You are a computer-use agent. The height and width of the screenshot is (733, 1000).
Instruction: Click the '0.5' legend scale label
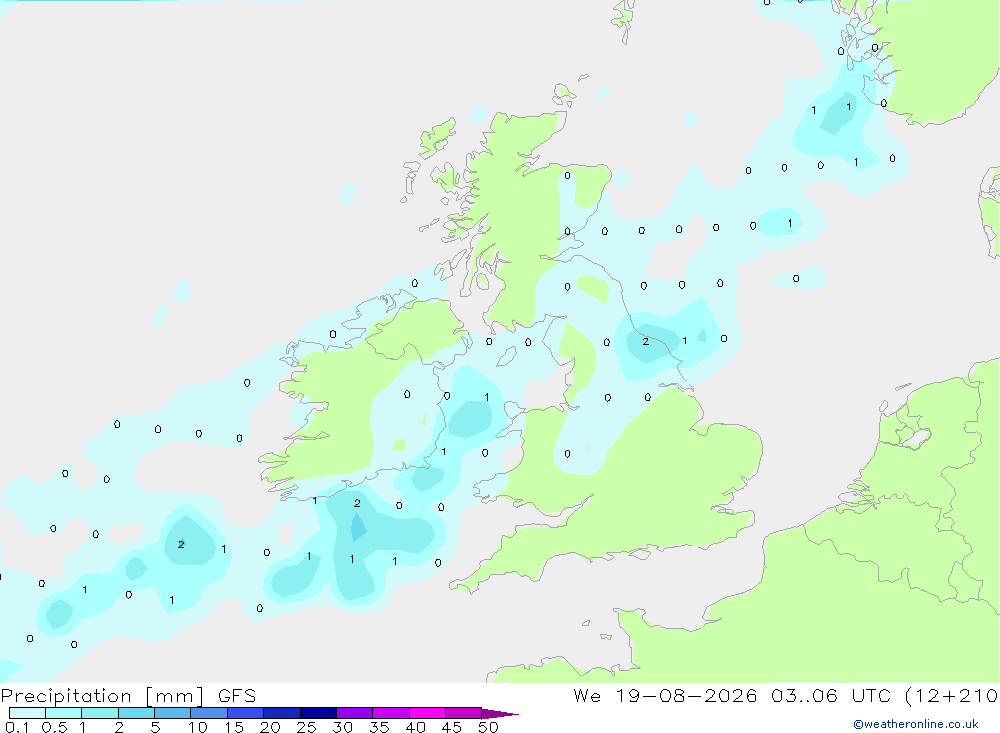click(54, 727)
